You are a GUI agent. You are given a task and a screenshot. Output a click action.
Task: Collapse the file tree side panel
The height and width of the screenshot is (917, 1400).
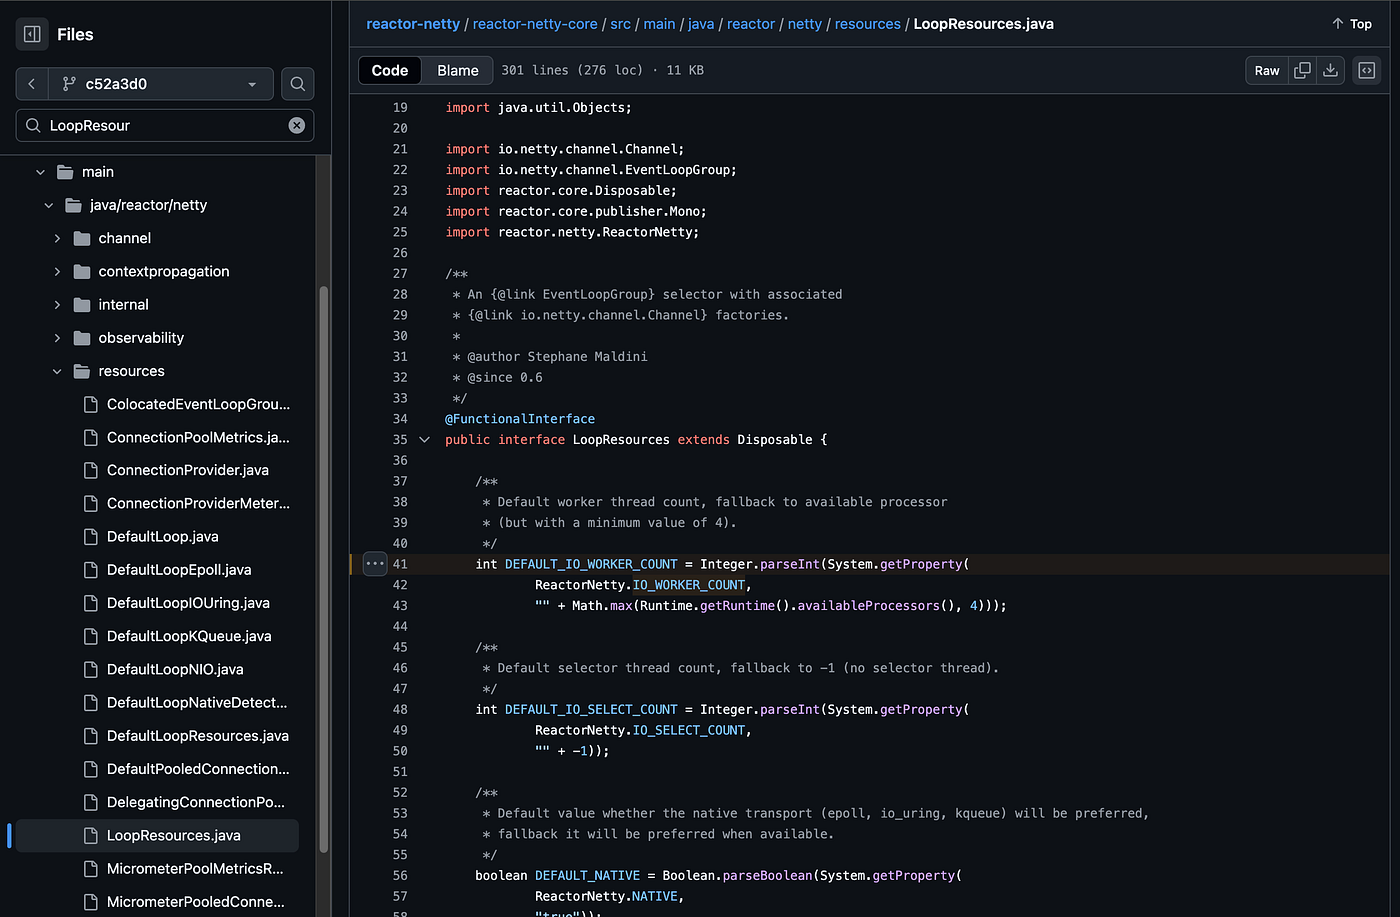pyautogui.click(x=32, y=34)
